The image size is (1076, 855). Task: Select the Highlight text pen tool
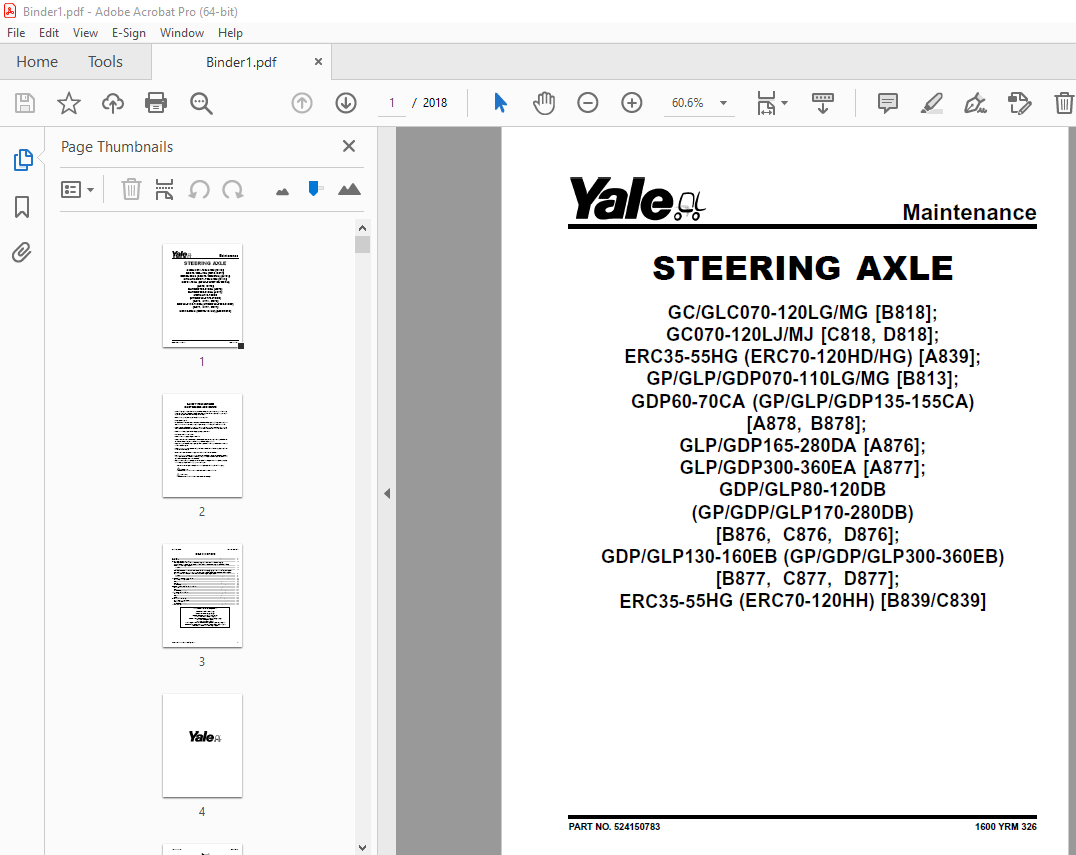pos(931,103)
